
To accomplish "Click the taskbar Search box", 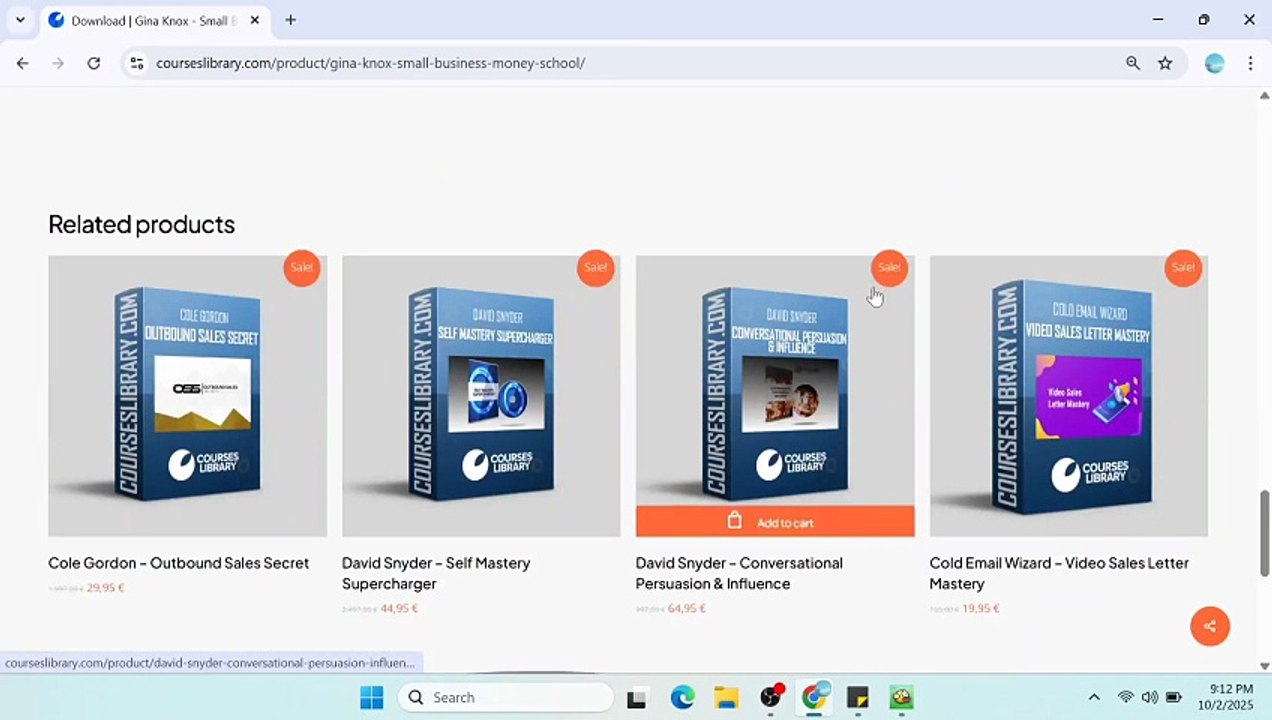I will tap(505, 697).
